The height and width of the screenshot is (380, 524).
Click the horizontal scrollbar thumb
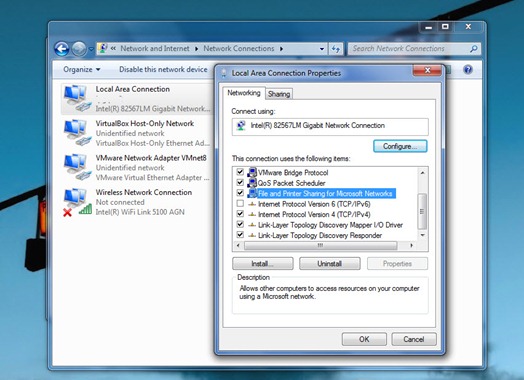(320, 246)
